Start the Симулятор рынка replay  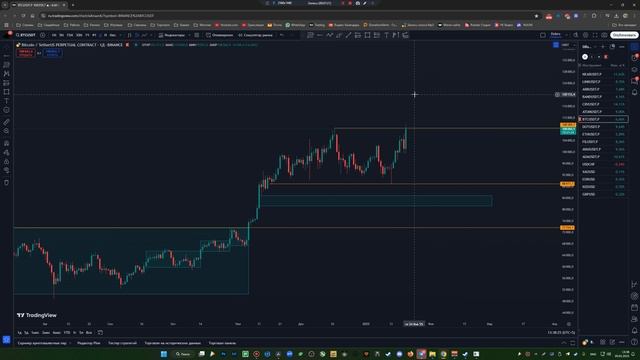[x=255, y=35]
